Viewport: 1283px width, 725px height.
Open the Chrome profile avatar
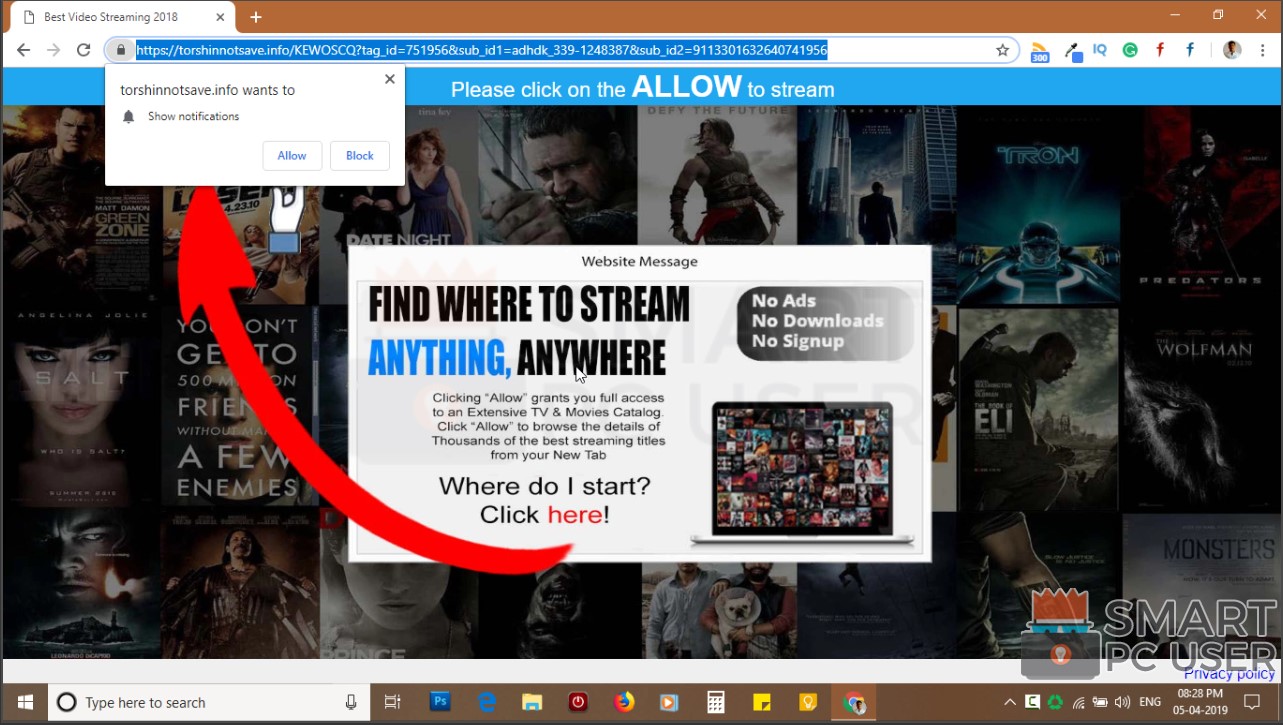coord(1231,49)
